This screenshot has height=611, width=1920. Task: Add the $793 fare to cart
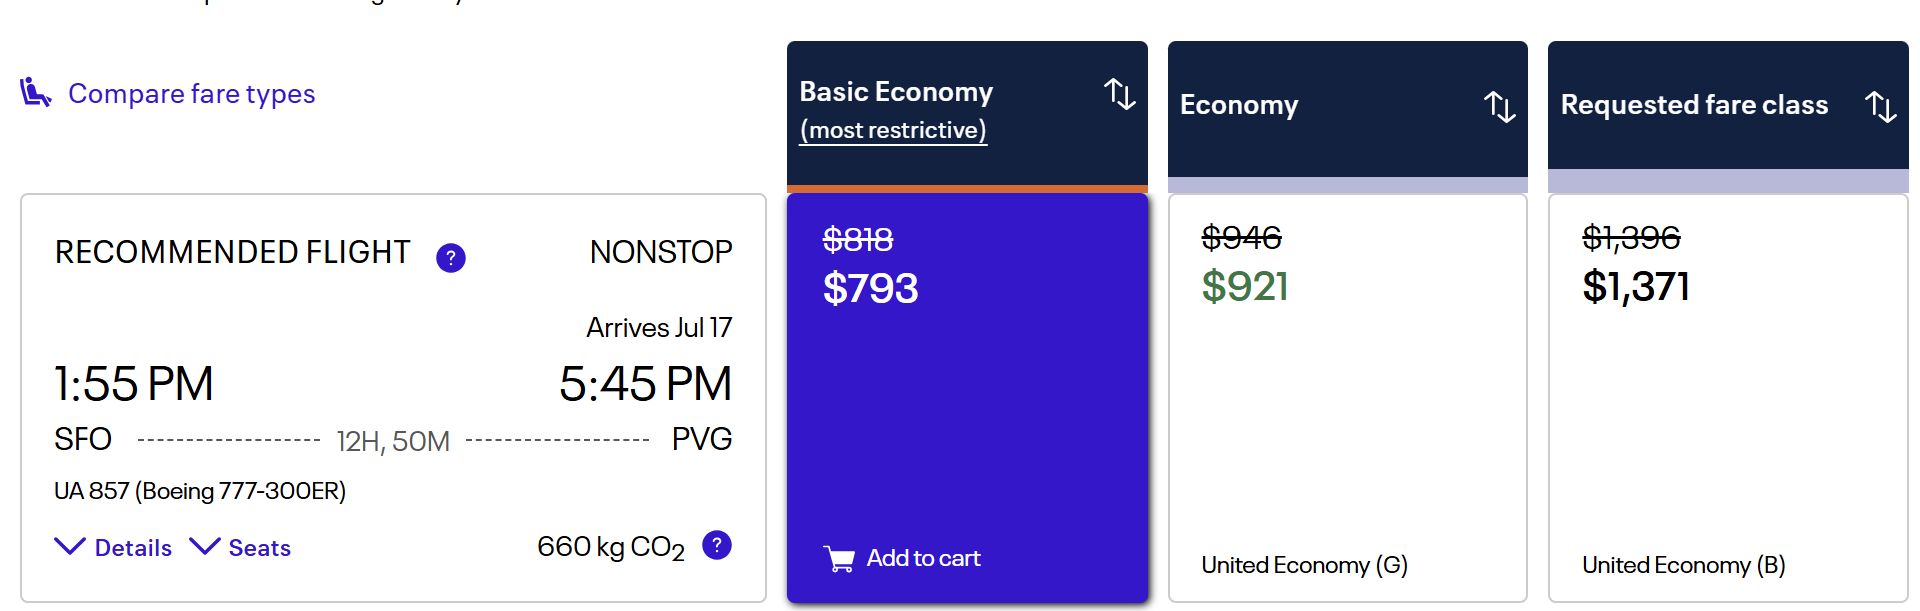pos(902,558)
